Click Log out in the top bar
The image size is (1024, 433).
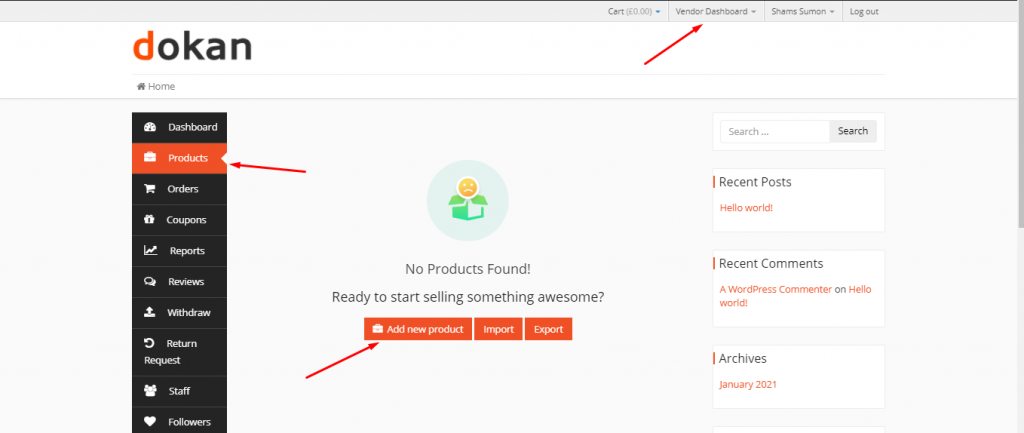[864, 11]
